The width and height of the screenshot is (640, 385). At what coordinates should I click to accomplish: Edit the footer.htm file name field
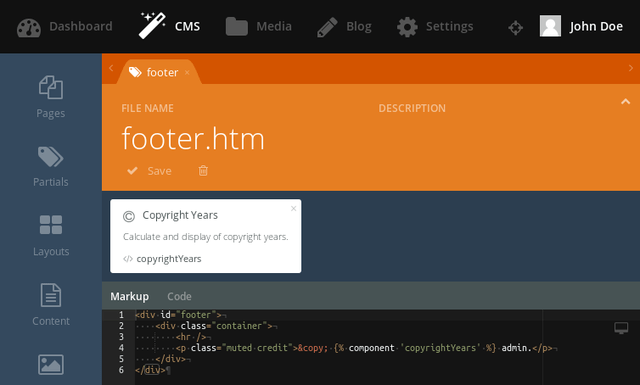point(193,139)
